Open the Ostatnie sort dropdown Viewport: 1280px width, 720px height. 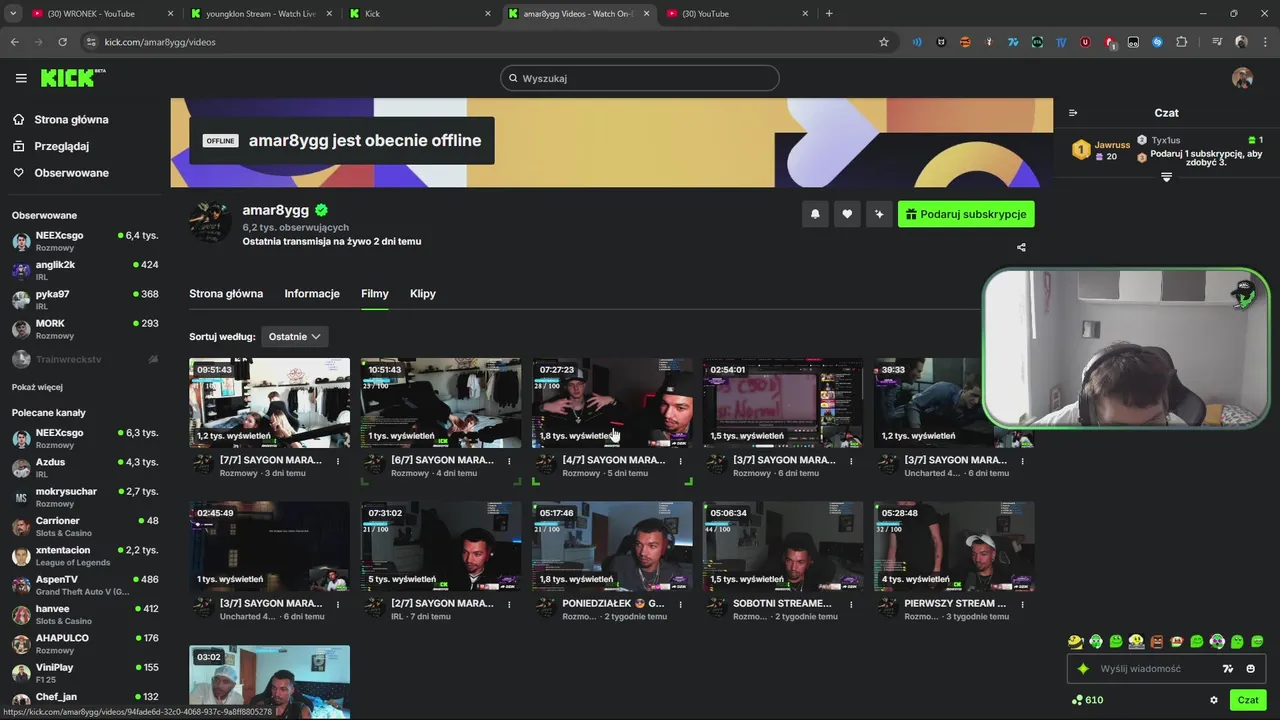pyautogui.click(x=295, y=337)
